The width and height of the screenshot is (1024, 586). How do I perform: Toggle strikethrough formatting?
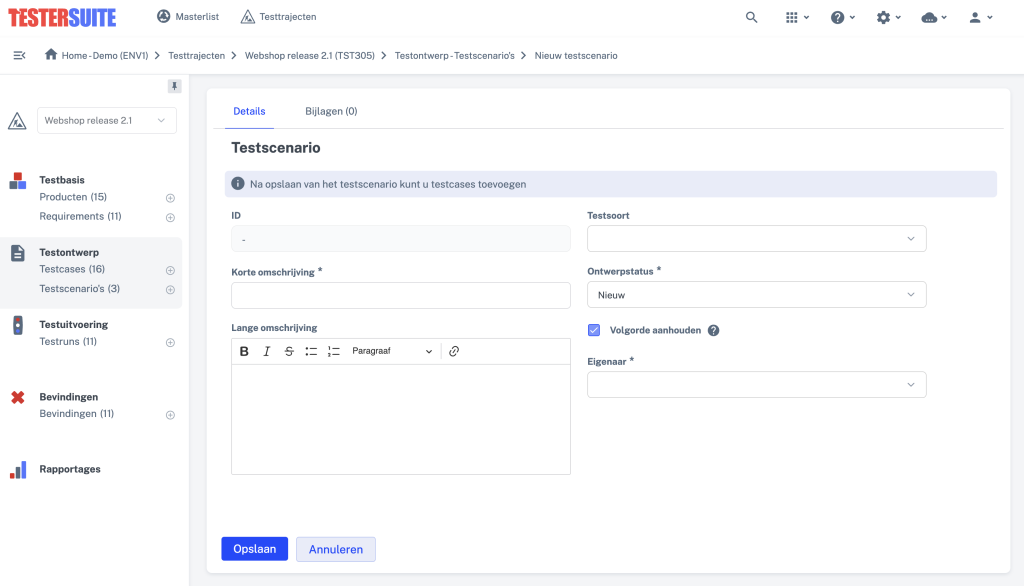click(x=289, y=351)
